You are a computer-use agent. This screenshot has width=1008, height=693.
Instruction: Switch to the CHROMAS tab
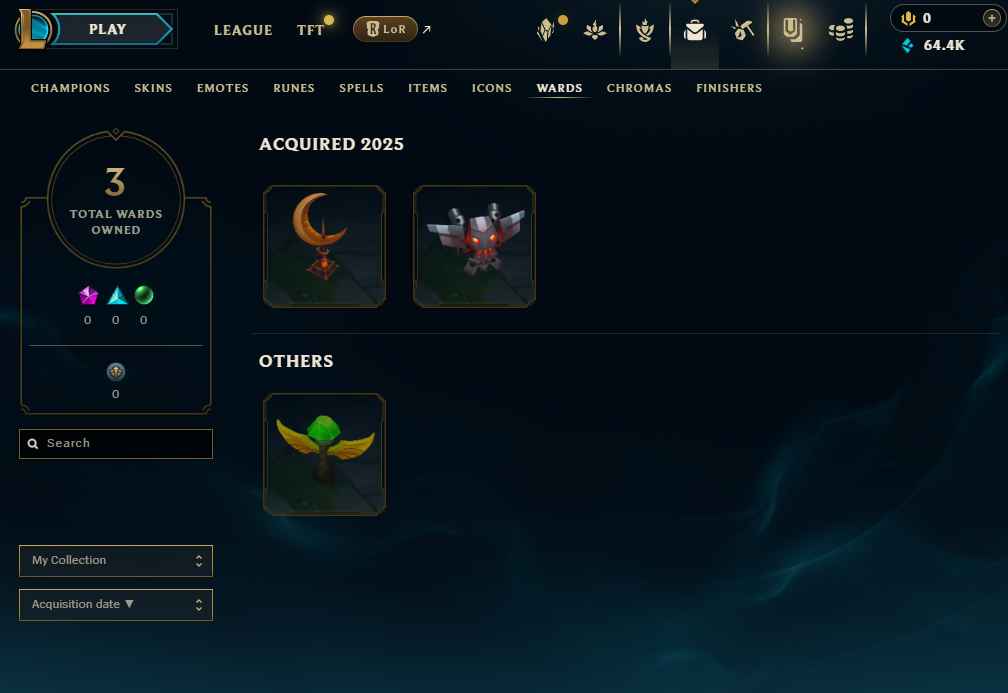(639, 88)
